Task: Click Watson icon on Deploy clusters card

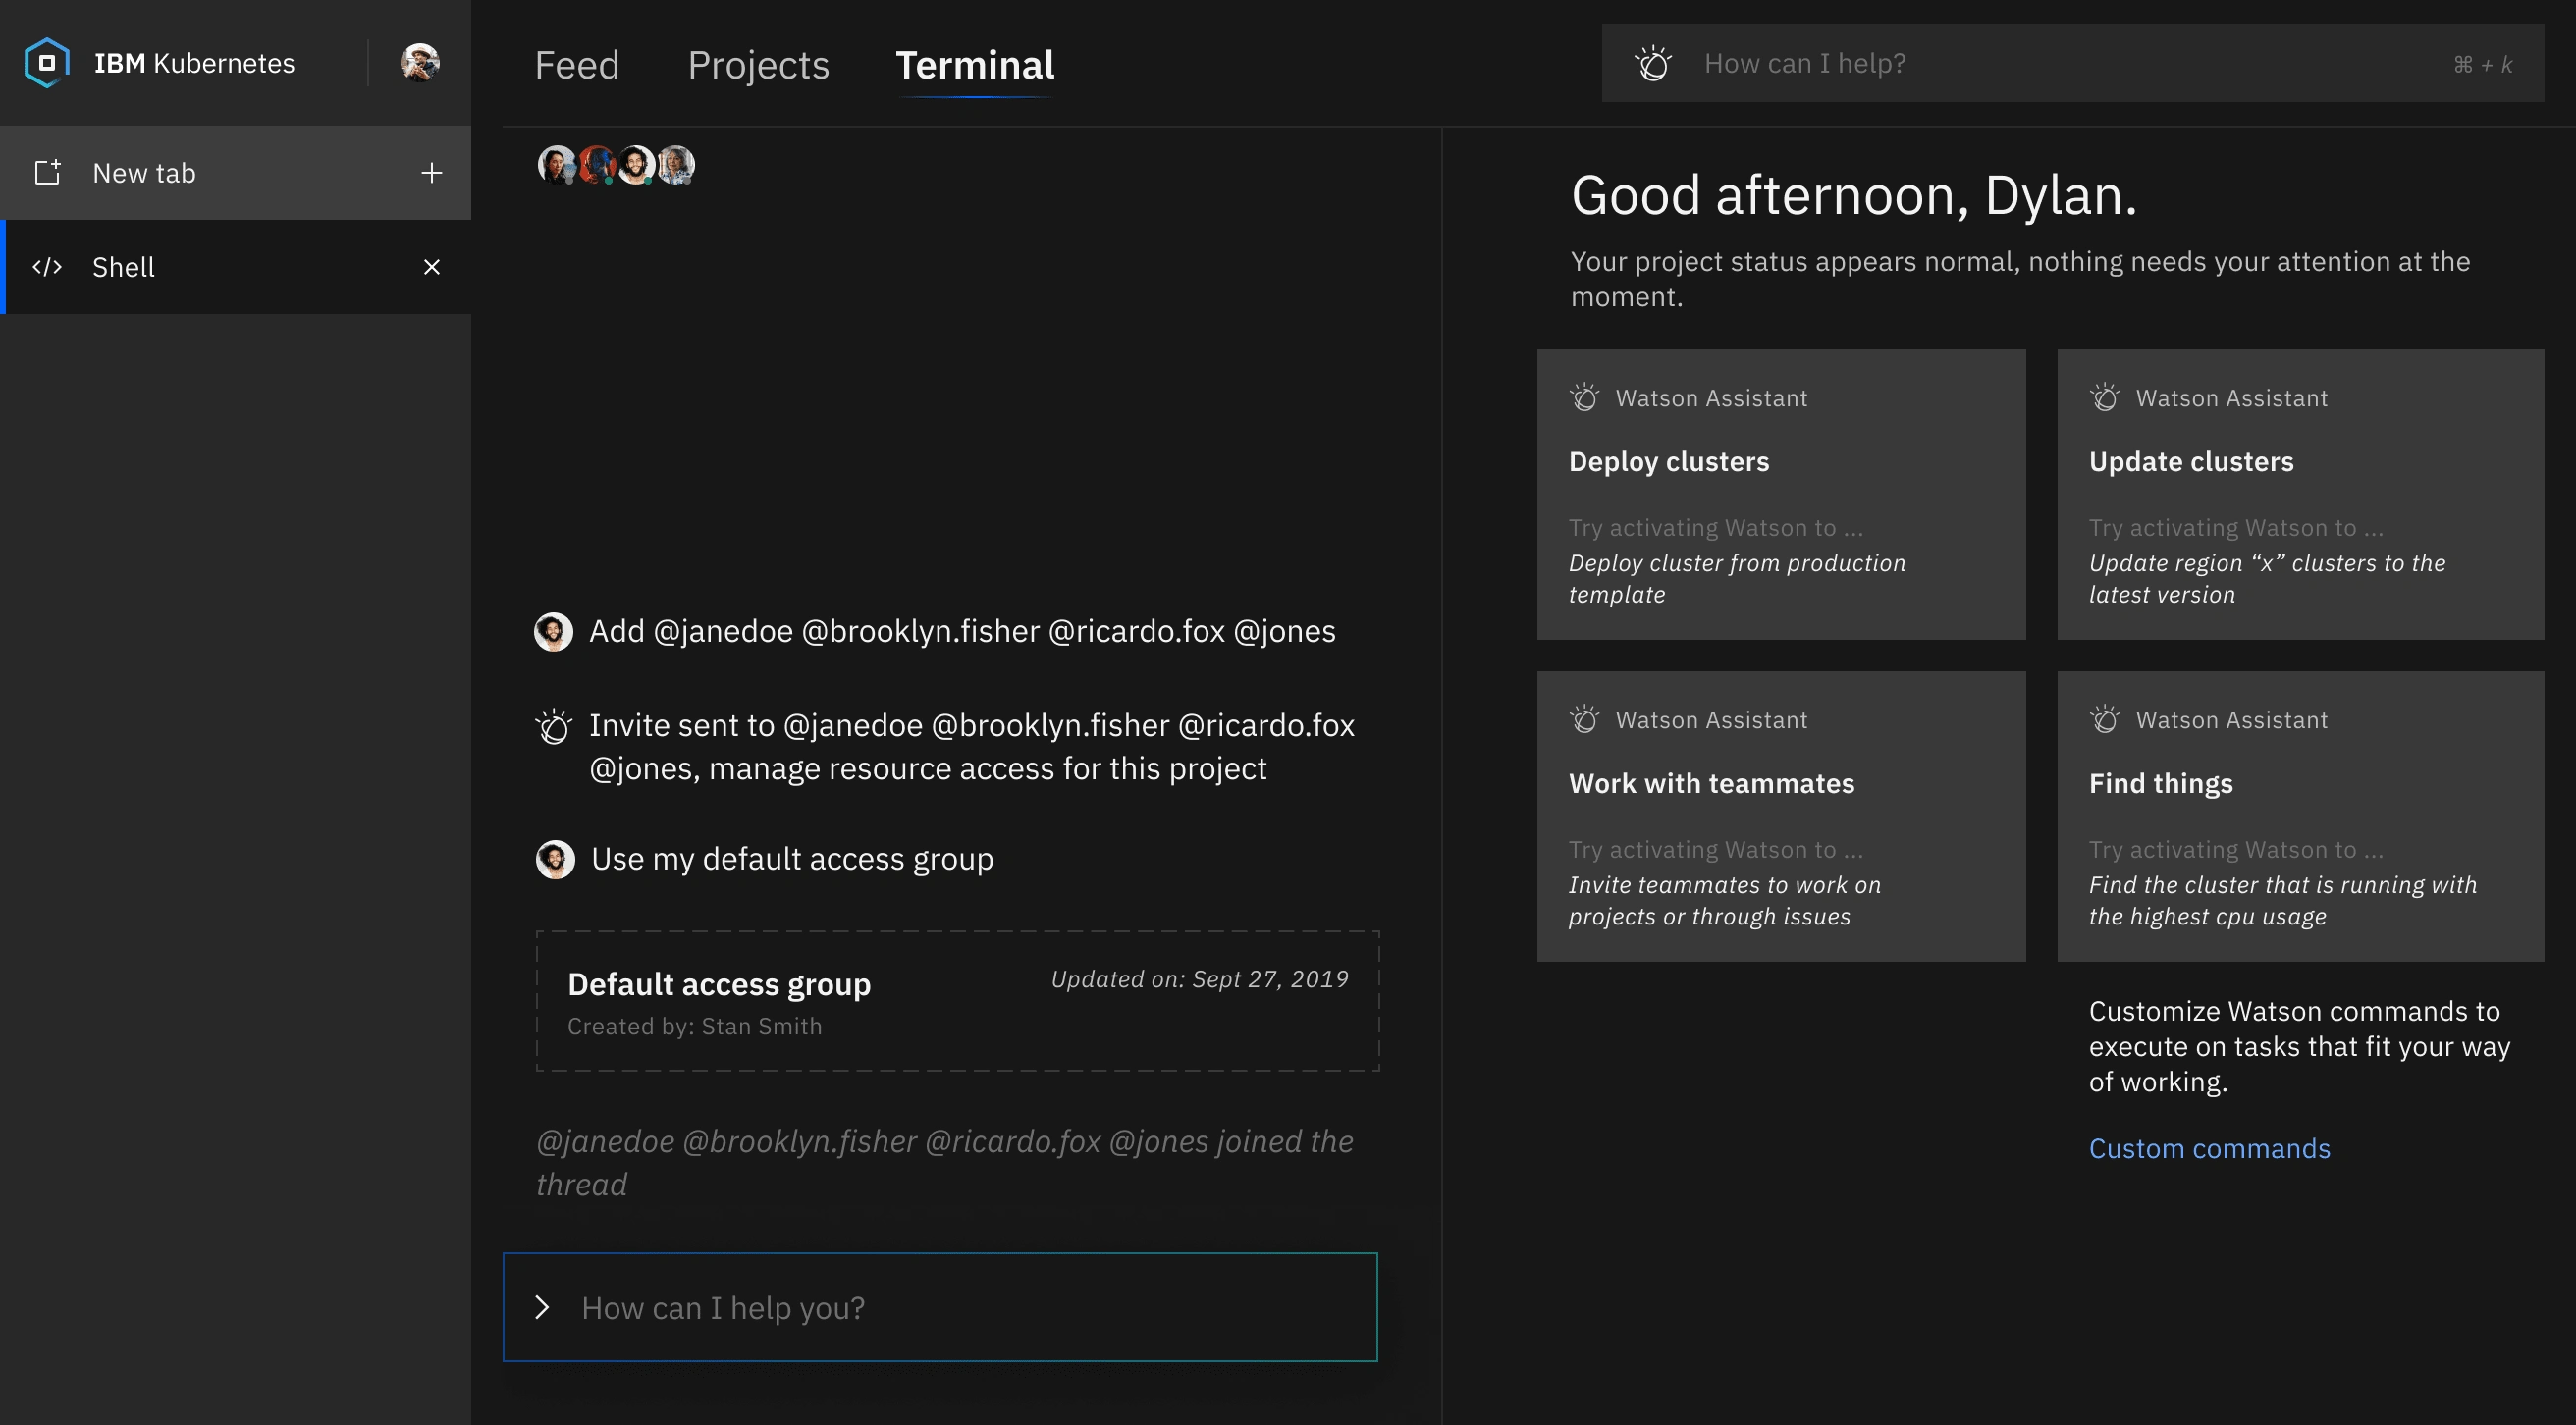Action: click(x=1585, y=397)
